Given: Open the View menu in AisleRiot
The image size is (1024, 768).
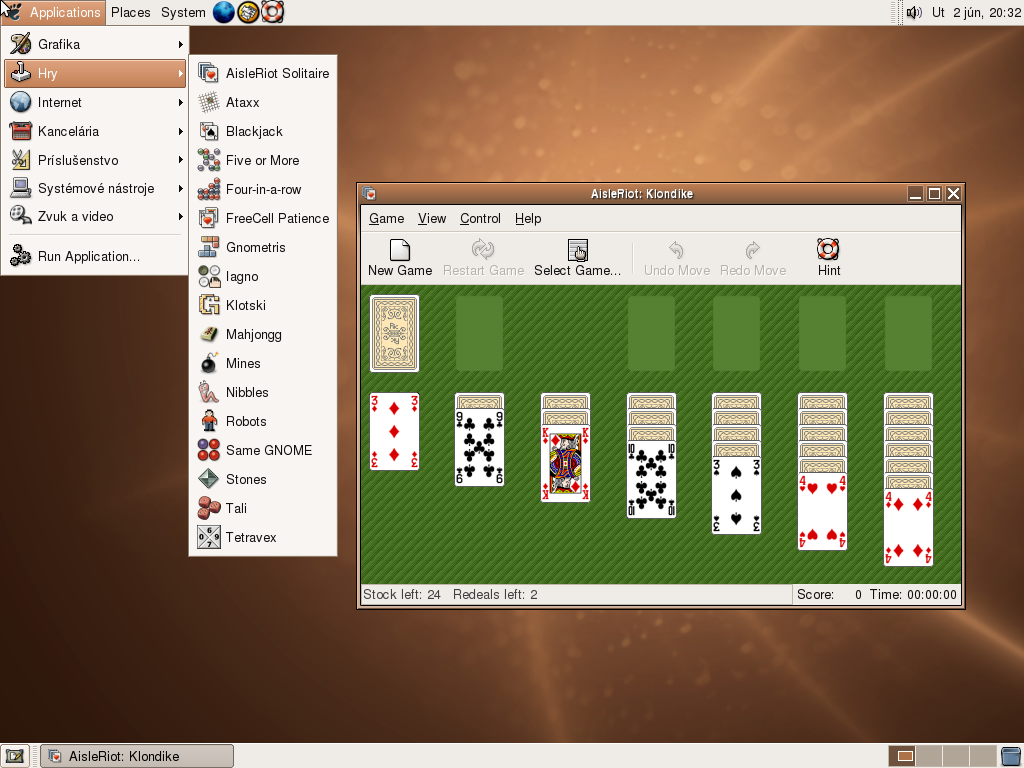Looking at the screenshot, I should point(432,219).
